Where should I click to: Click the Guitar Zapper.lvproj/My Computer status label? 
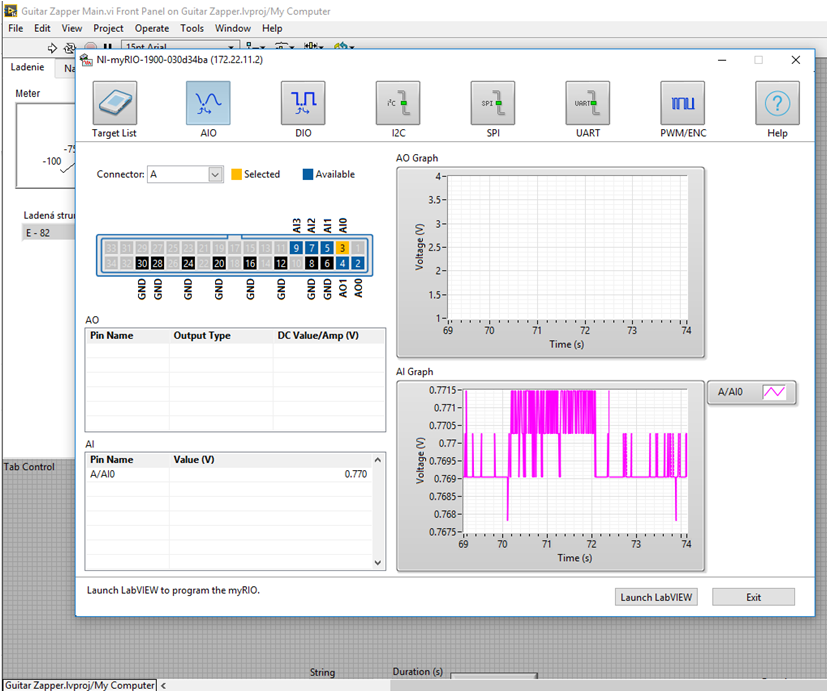[x=80, y=685]
